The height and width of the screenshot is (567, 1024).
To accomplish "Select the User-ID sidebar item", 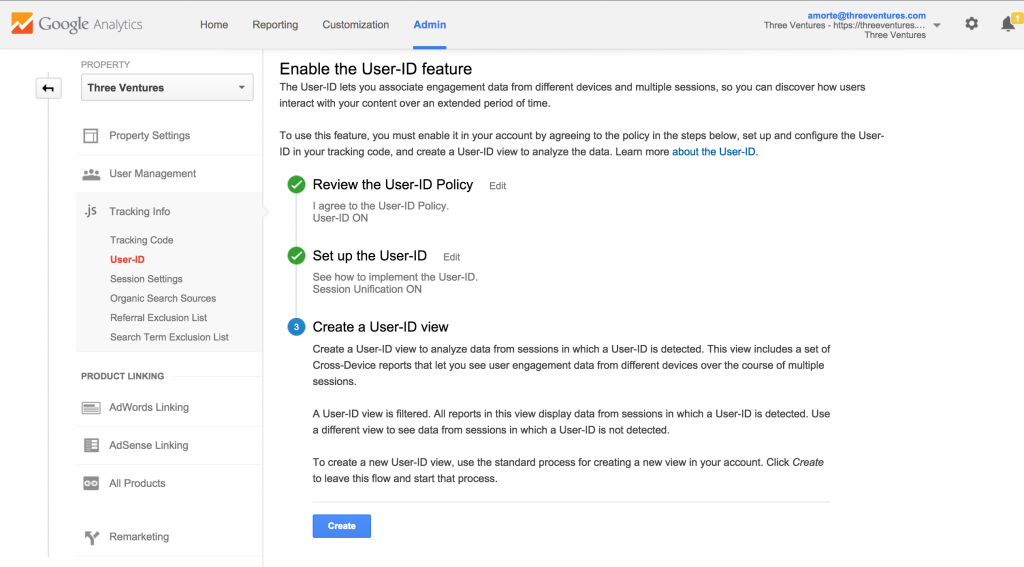I will point(127,259).
